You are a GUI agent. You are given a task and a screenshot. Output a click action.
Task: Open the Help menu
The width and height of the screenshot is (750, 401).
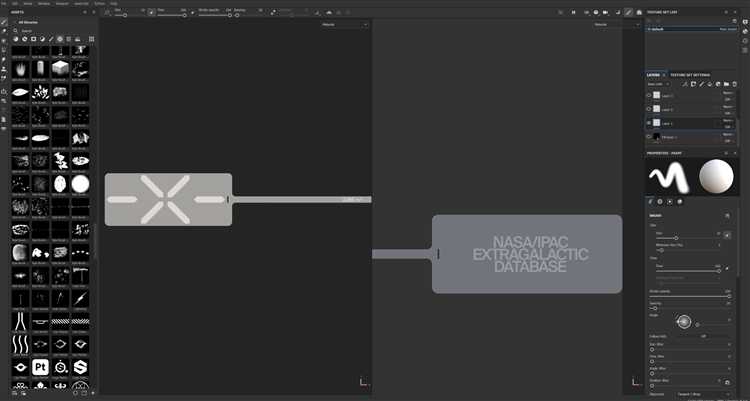114,3
